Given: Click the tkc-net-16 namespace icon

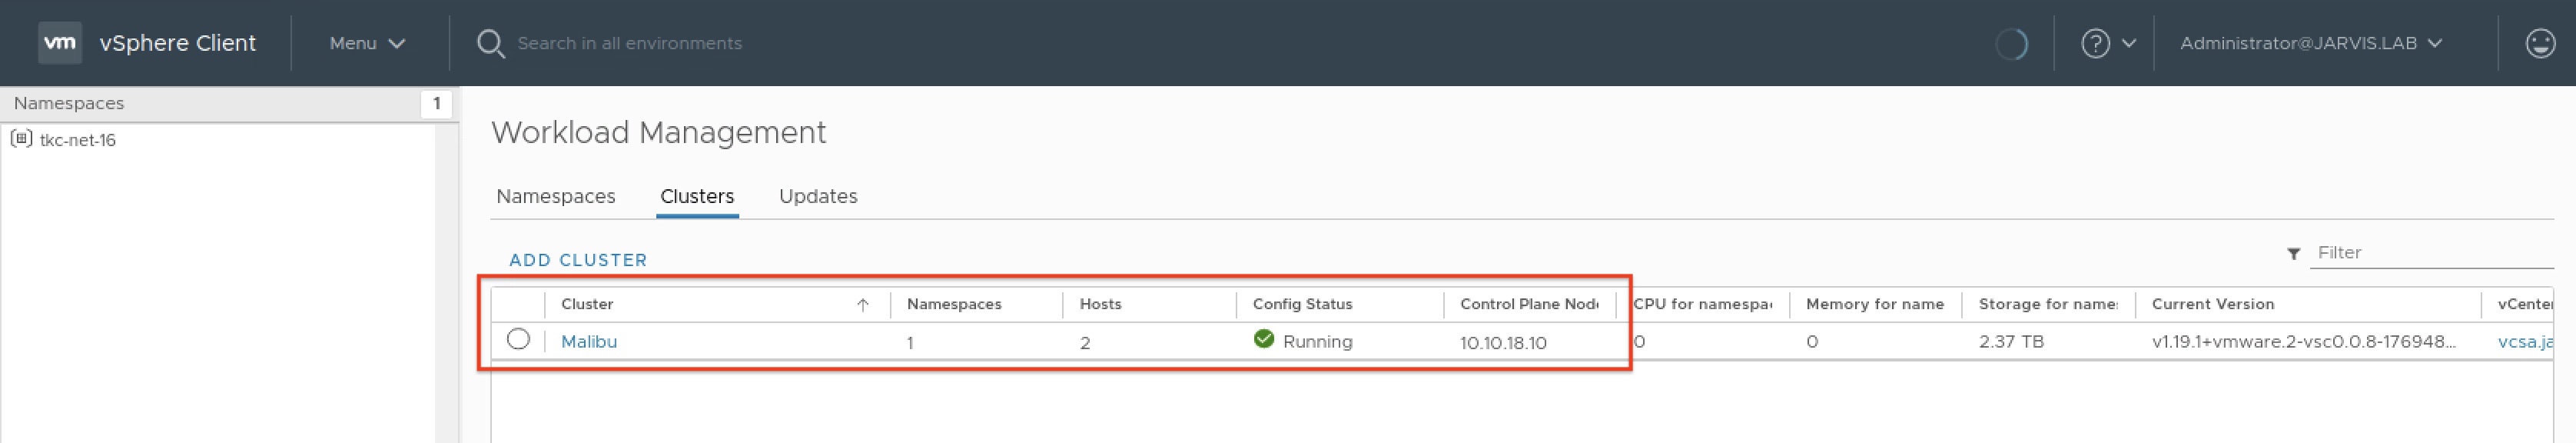Looking at the screenshot, I should pyautogui.click(x=21, y=139).
